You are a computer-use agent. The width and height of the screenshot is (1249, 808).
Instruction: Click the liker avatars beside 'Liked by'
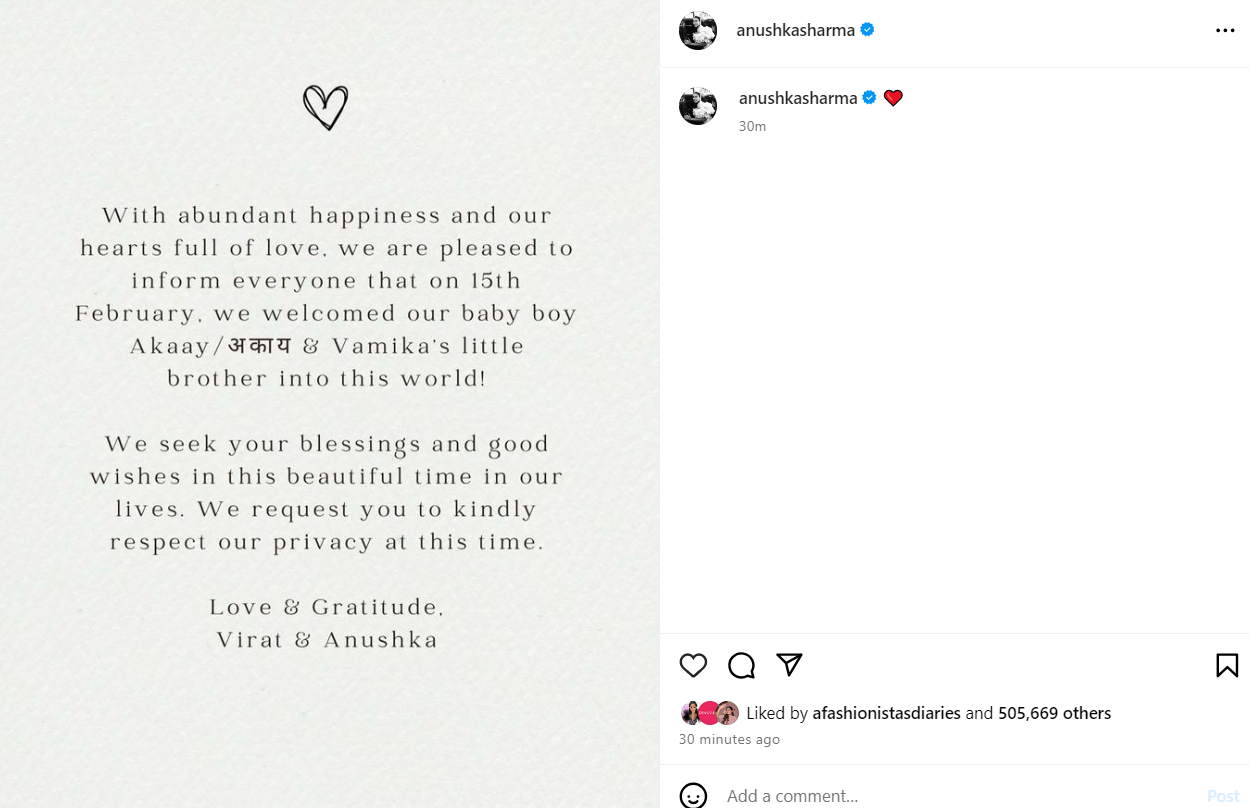coord(709,713)
